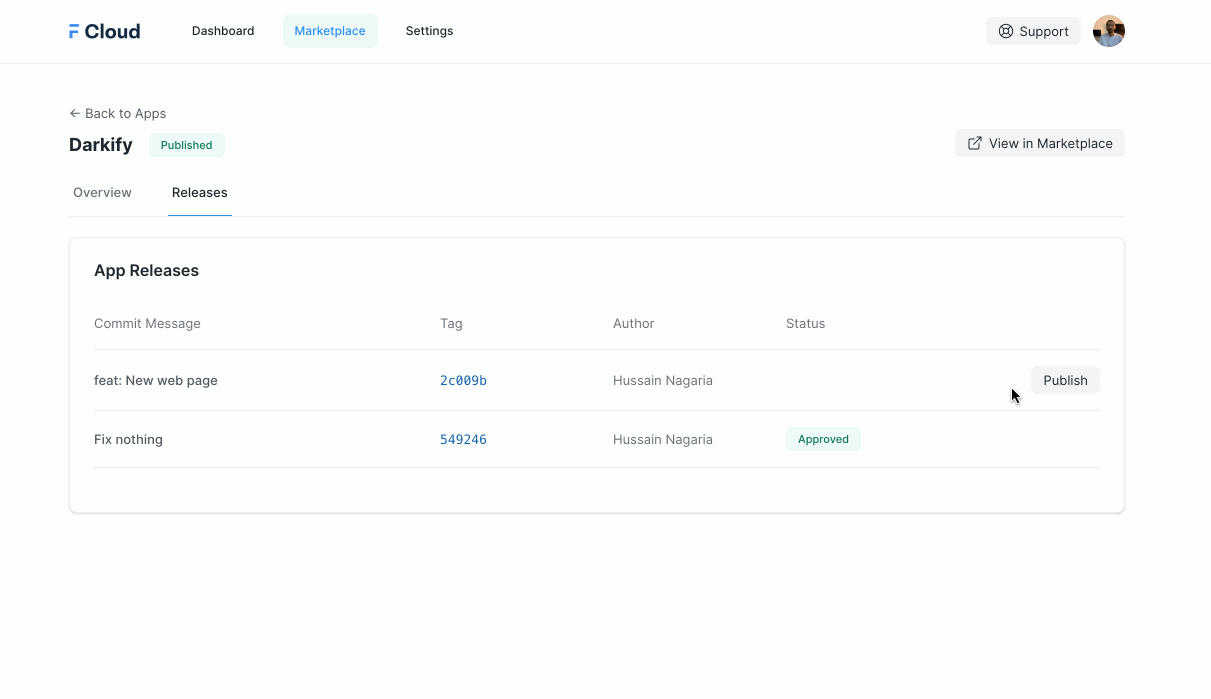
Task: Open the Dashboard menu item
Action: 223,31
